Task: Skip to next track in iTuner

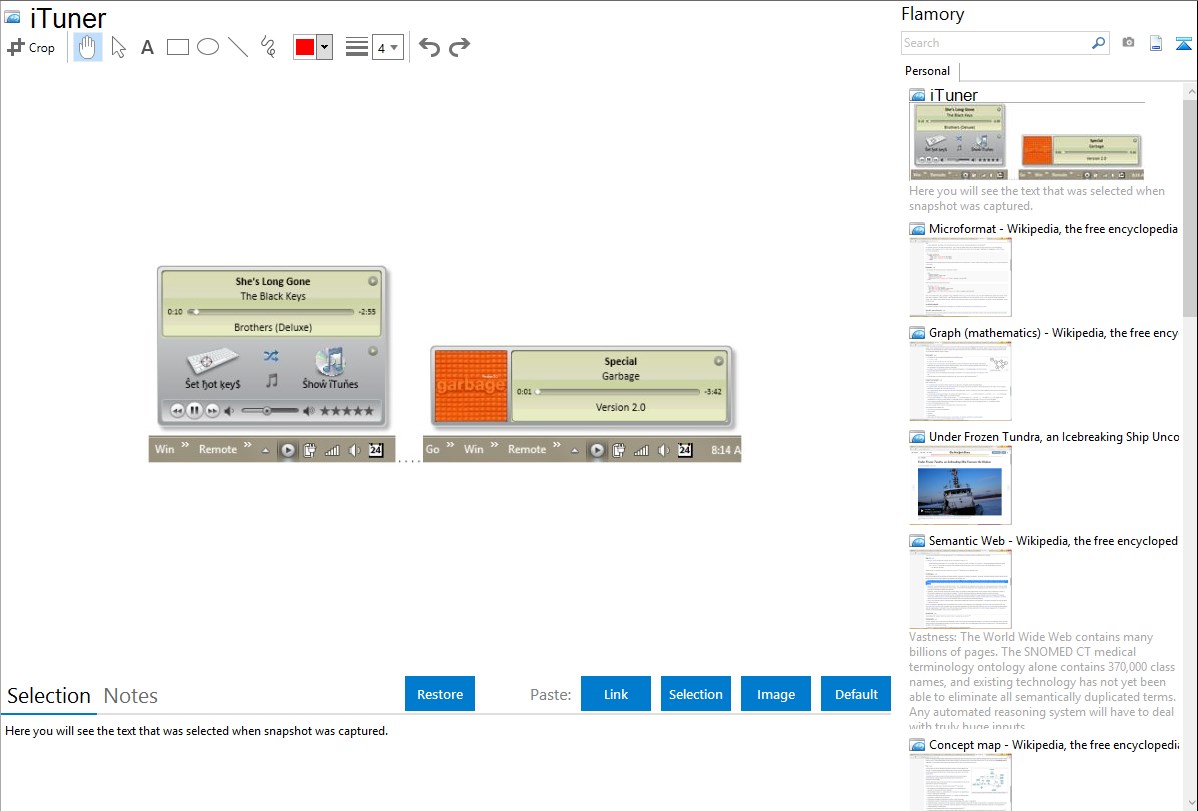Action: pos(212,411)
